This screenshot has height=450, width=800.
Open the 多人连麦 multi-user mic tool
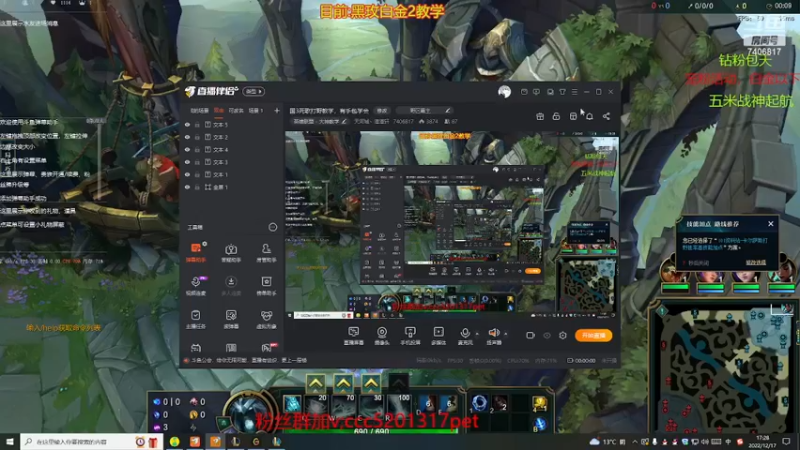(231, 285)
